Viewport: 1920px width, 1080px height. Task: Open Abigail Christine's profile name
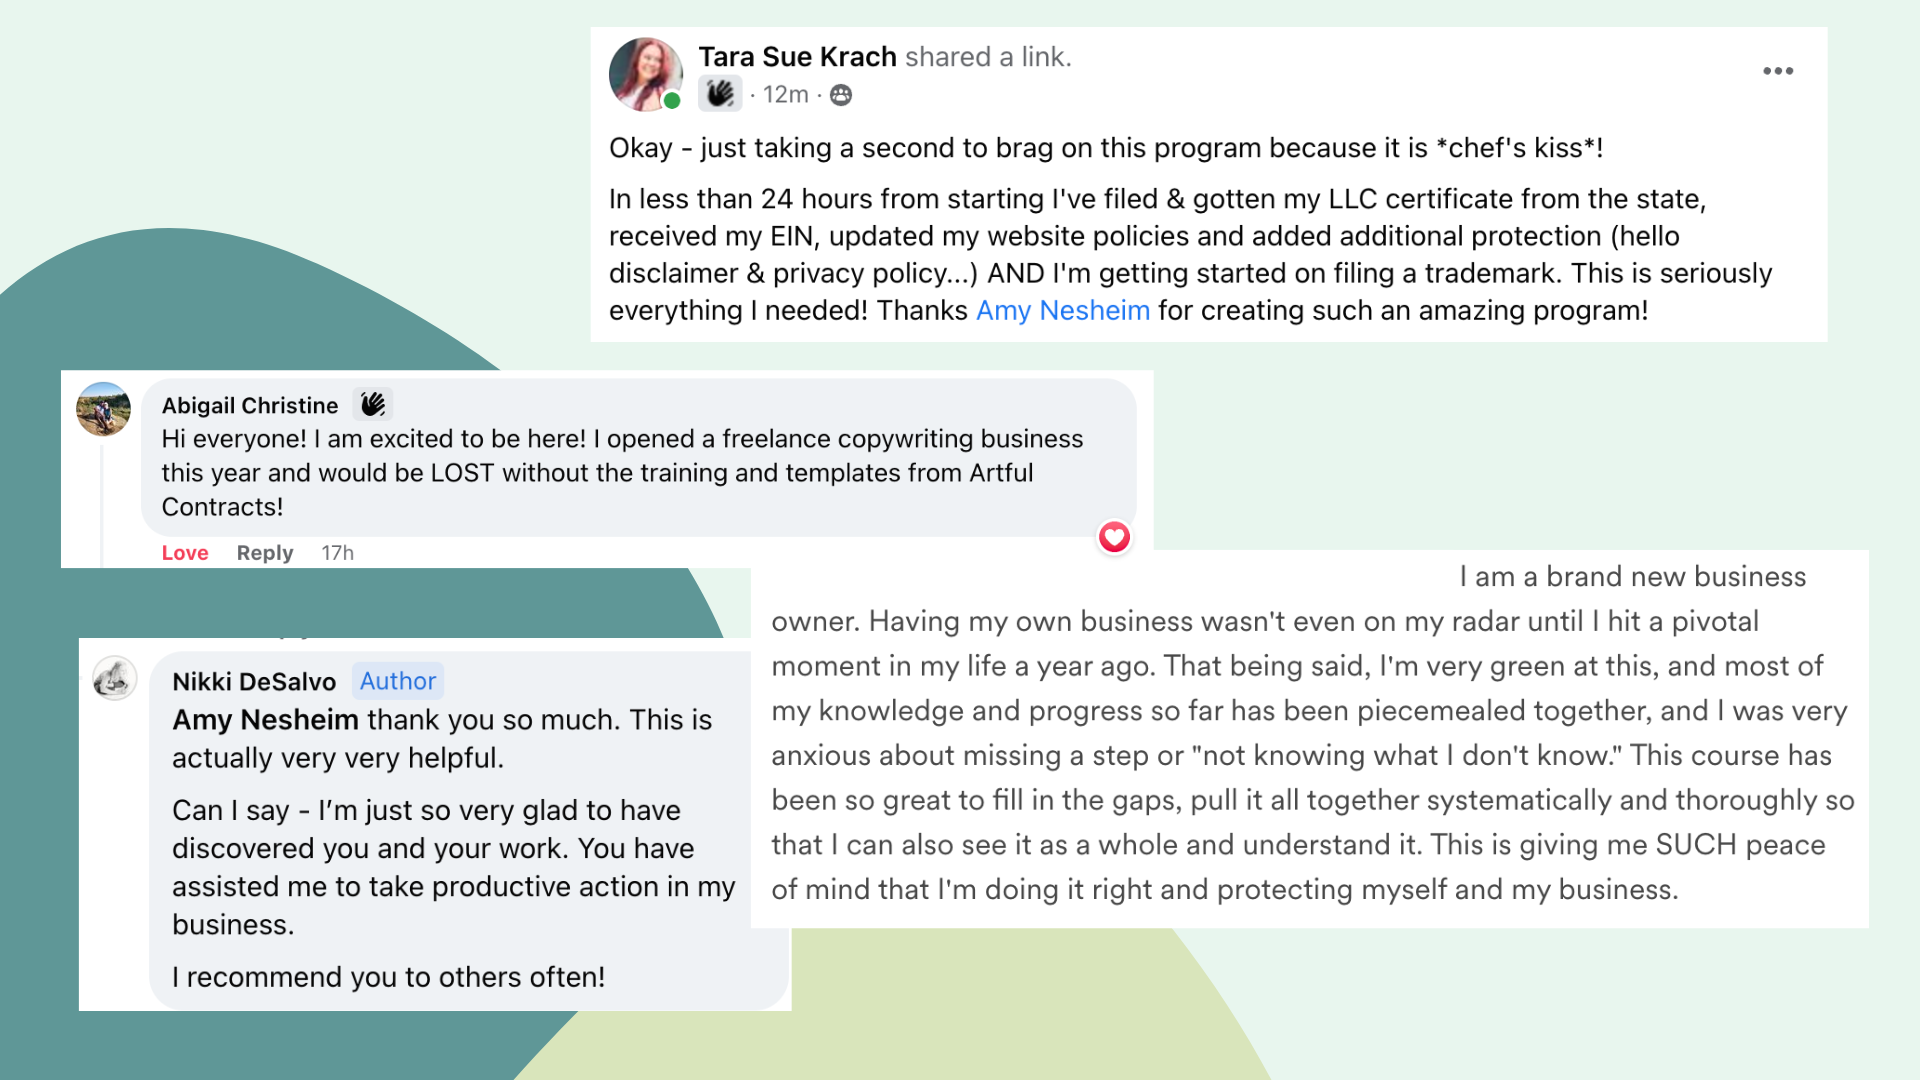tap(250, 405)
